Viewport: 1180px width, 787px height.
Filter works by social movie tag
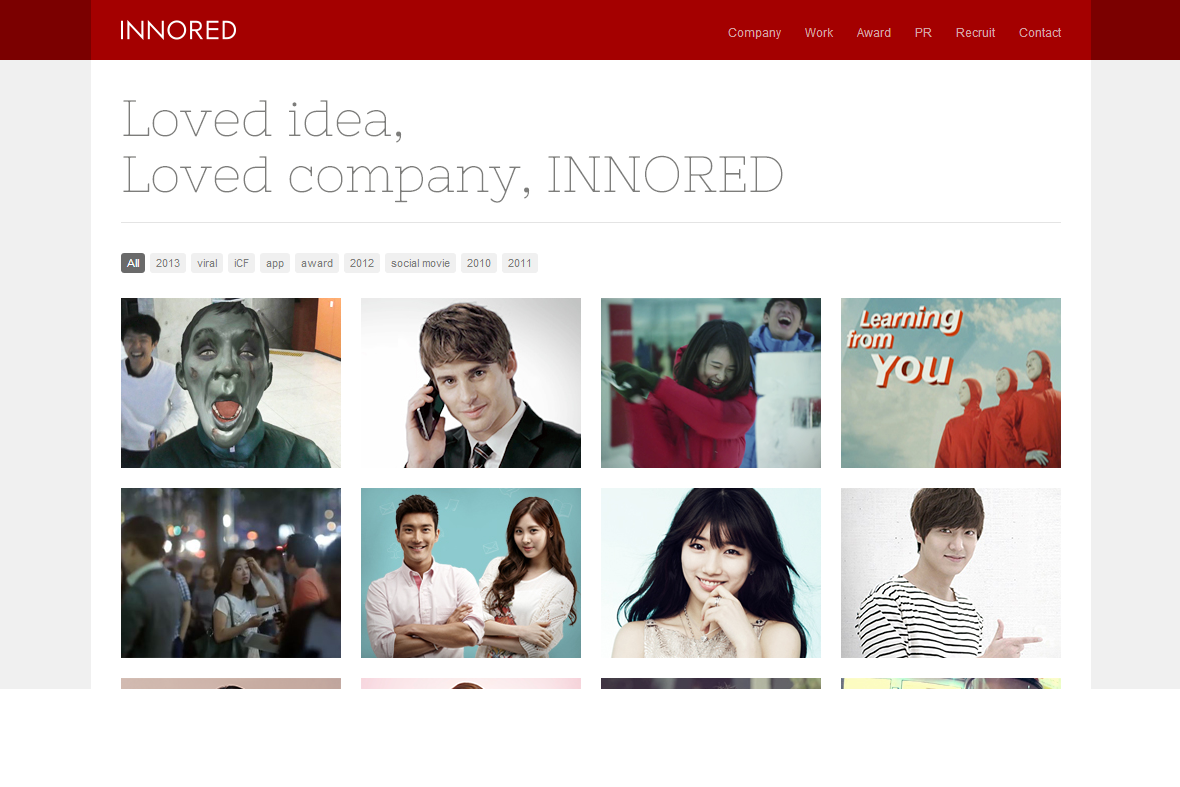tap(421, 263)
